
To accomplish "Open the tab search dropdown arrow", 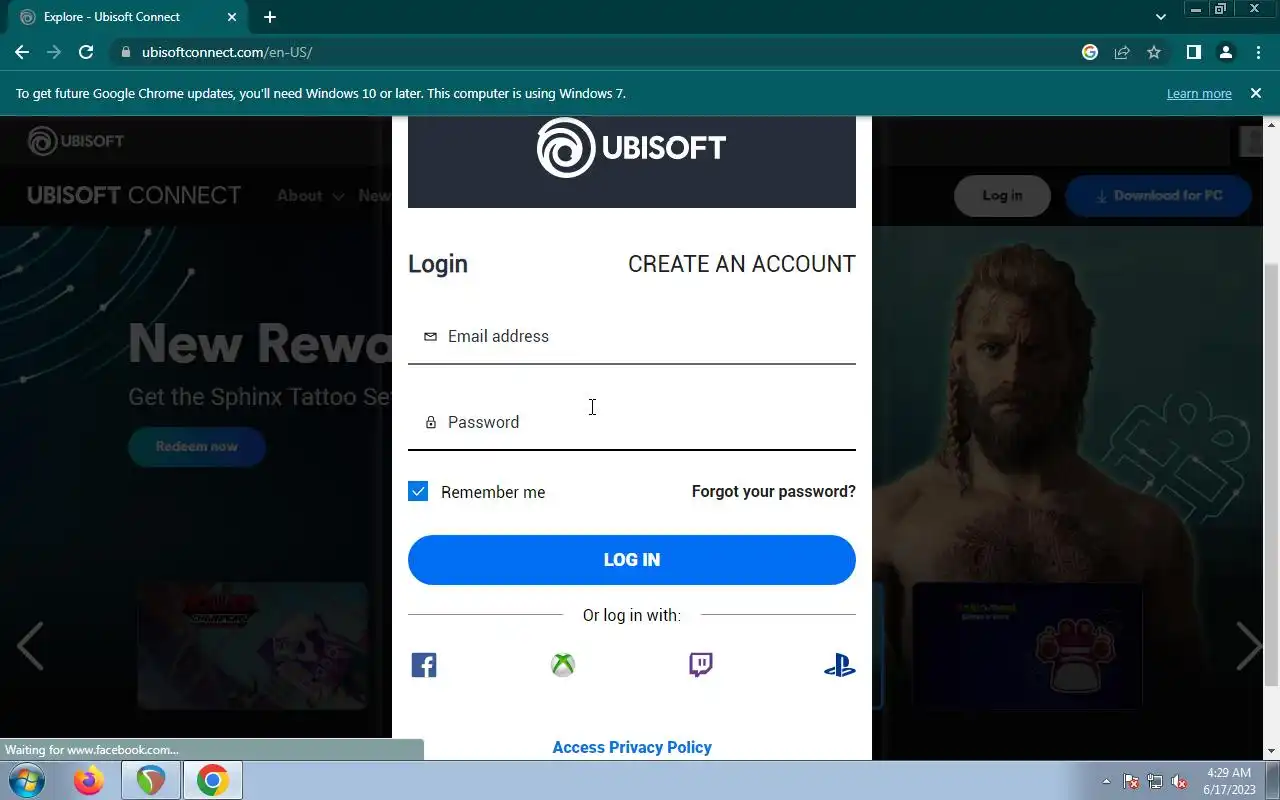I will 1161,17.
